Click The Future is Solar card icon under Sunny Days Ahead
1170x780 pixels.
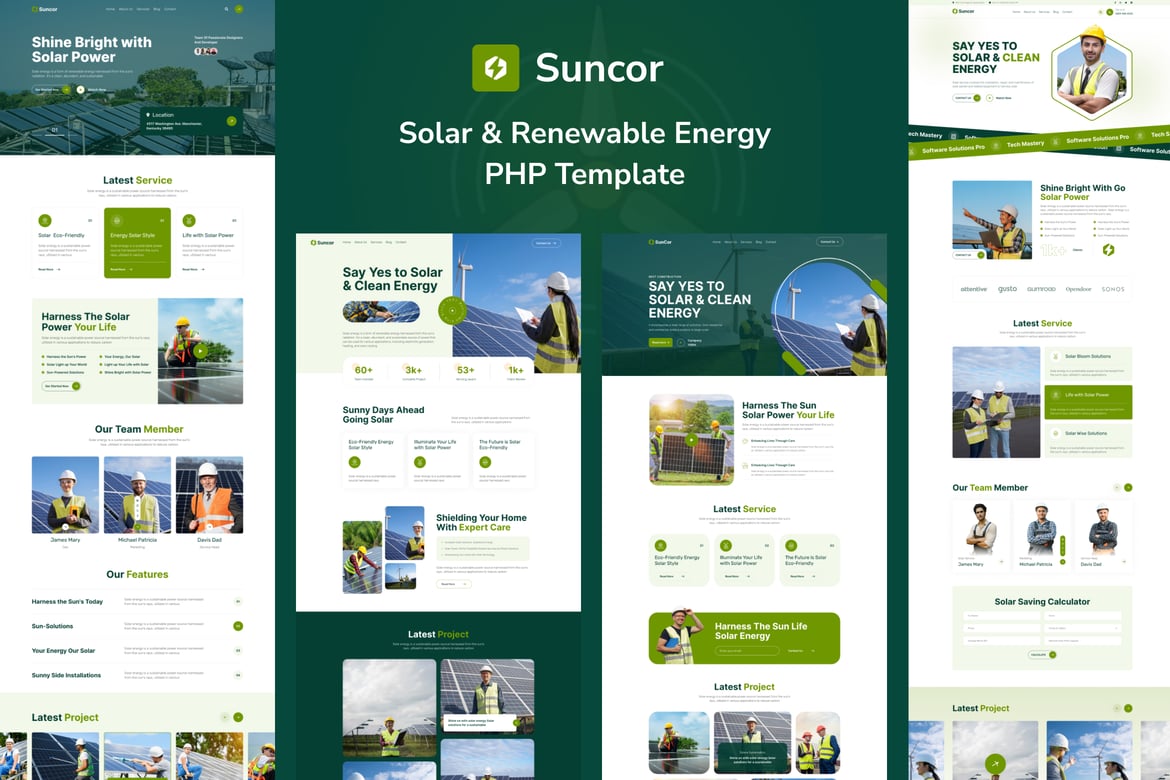tap(484, 463)
